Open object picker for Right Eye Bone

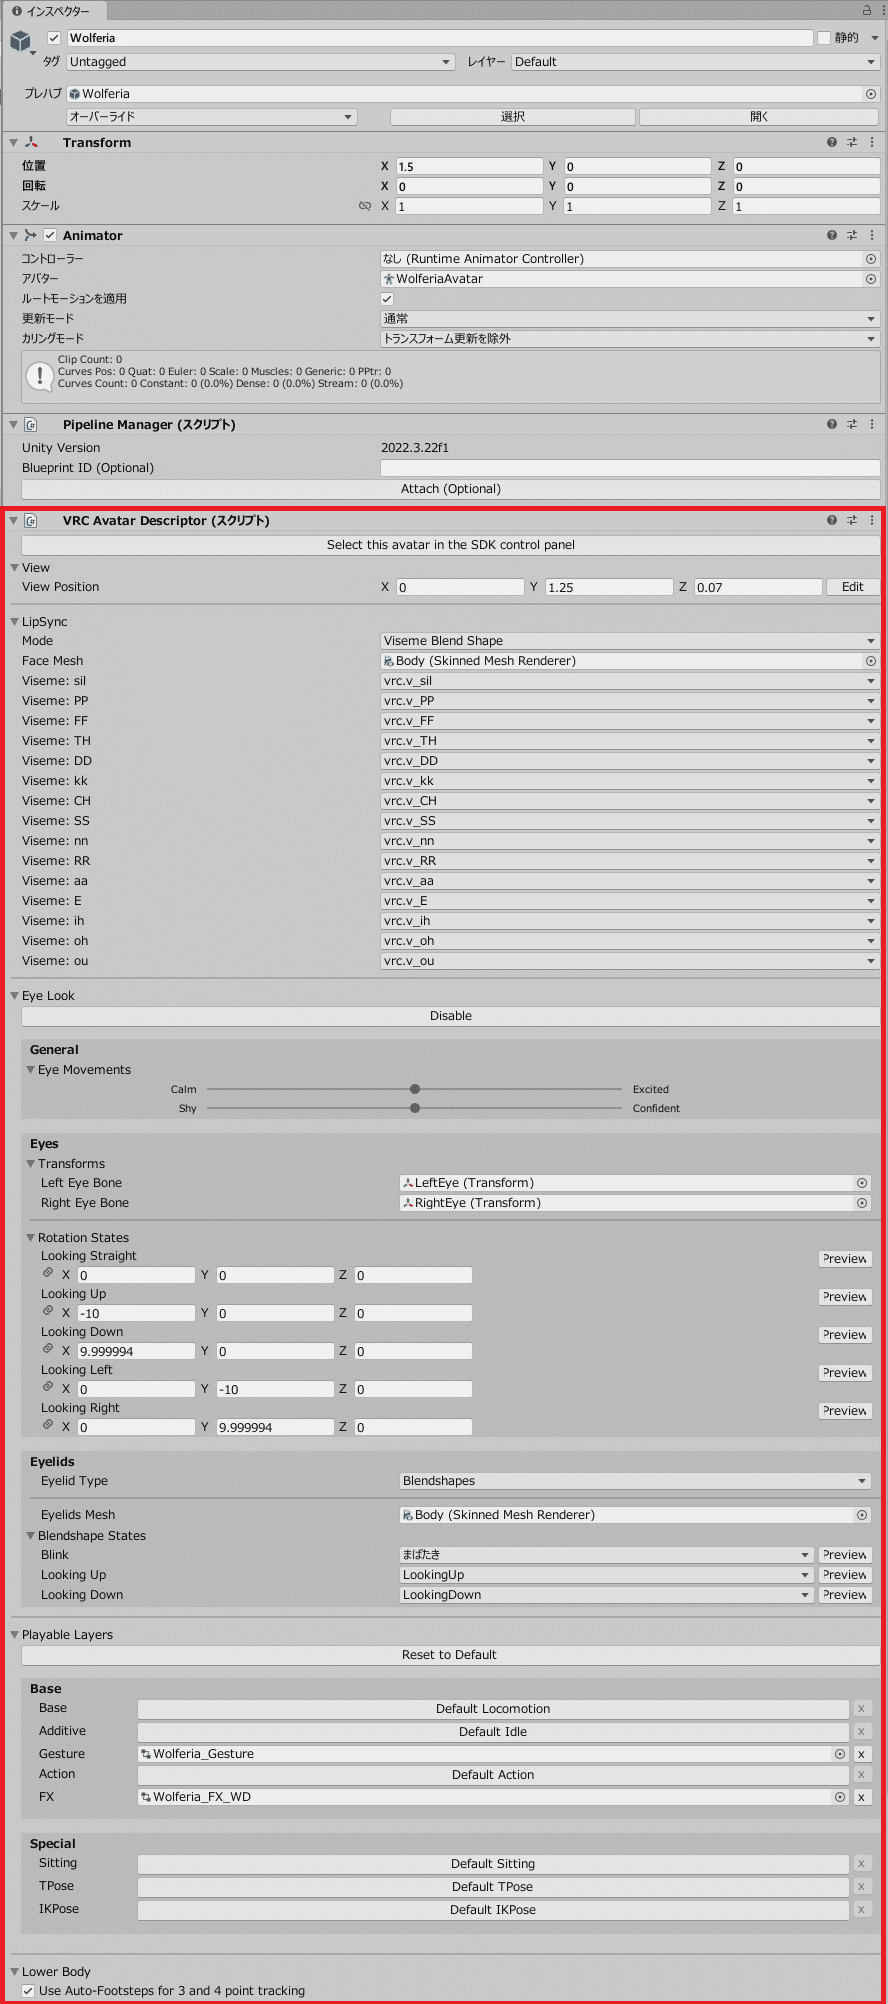(862, 1202)
